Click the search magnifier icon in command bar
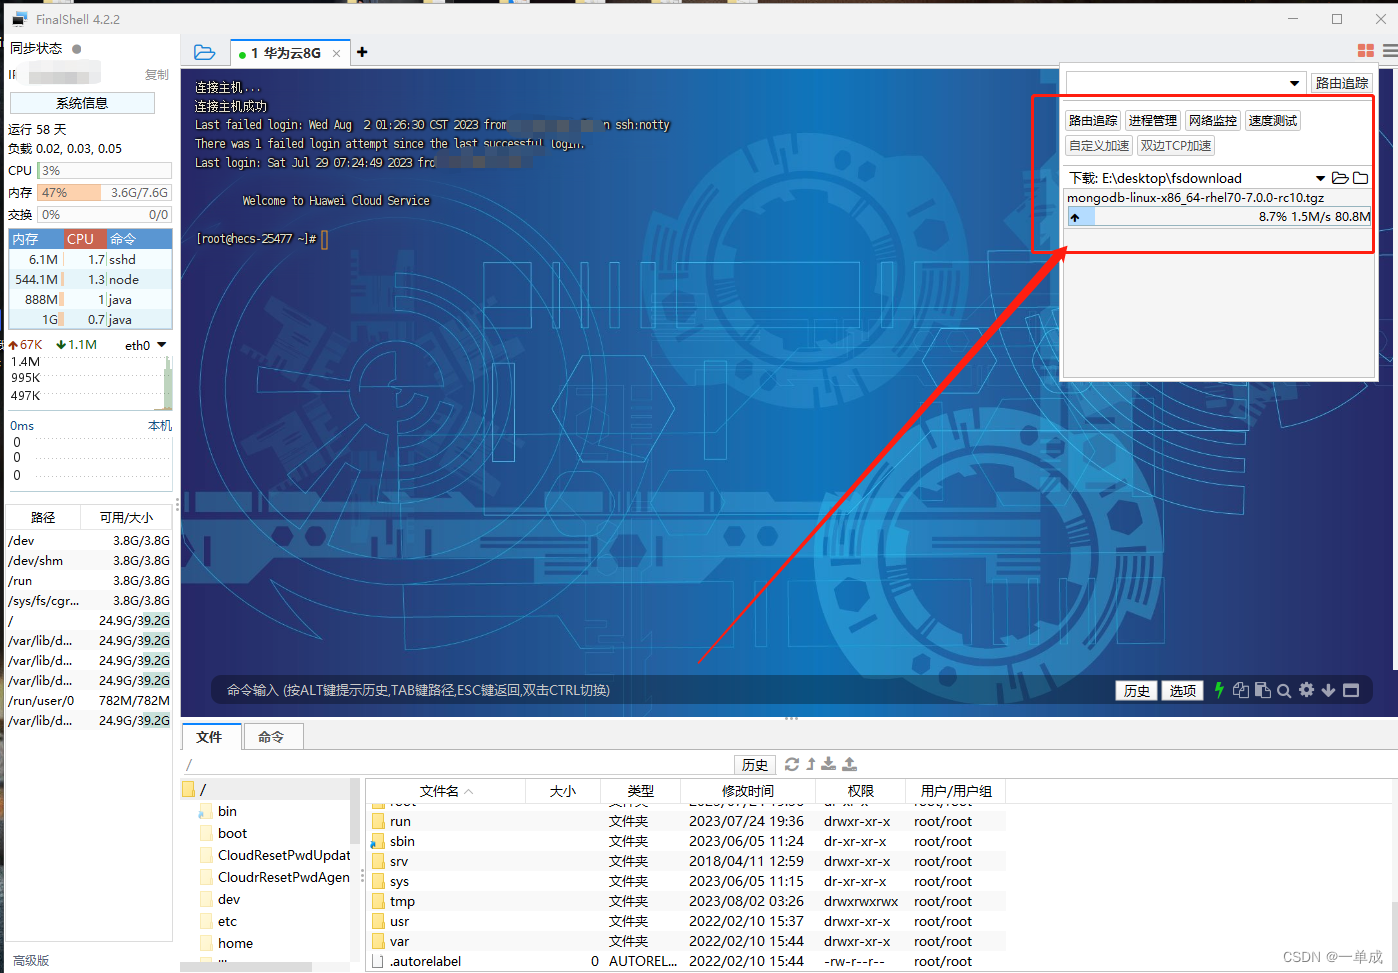The width and height of the screenshot is (1398, 973). coord(1284,690)
